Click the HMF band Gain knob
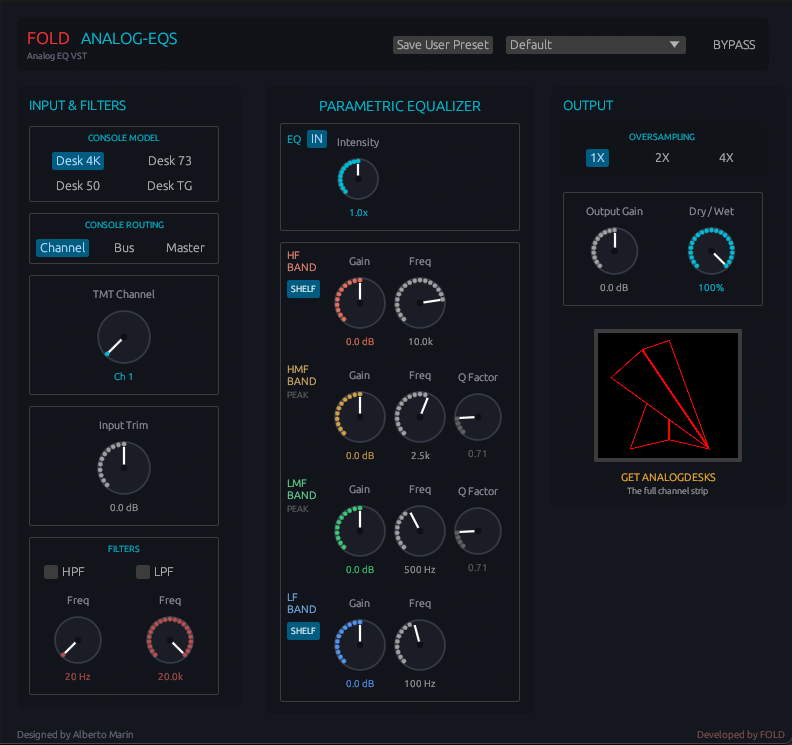 coord(360,417)
